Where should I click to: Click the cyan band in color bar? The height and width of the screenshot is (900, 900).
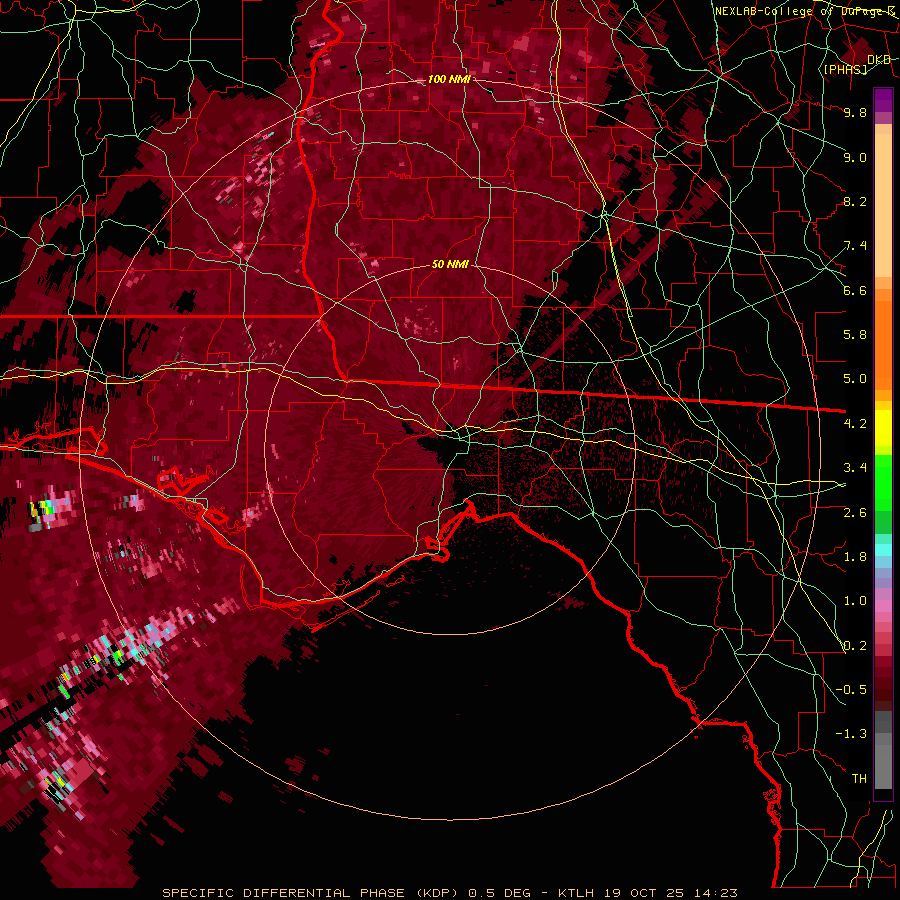[883, 550]
